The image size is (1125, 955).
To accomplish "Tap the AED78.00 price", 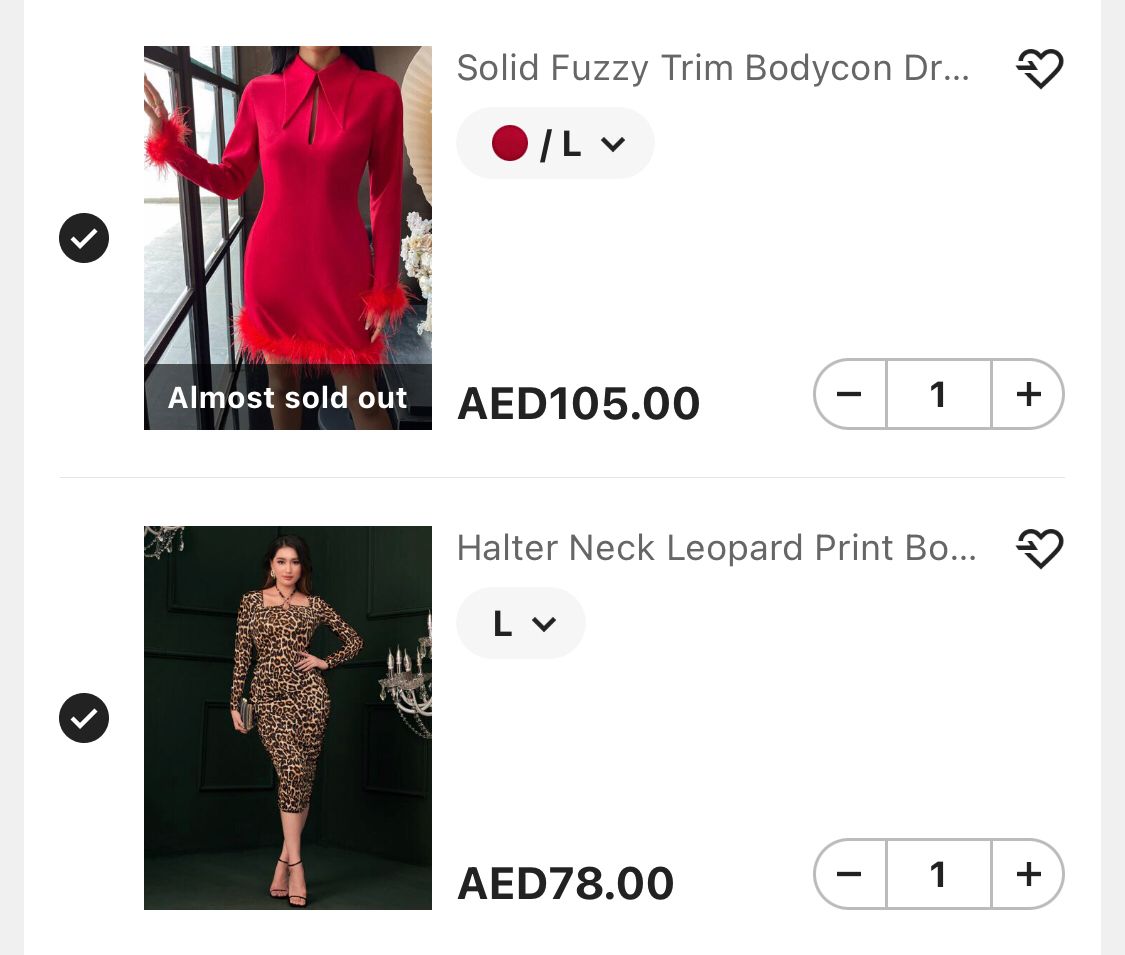I will coord(565,884).
